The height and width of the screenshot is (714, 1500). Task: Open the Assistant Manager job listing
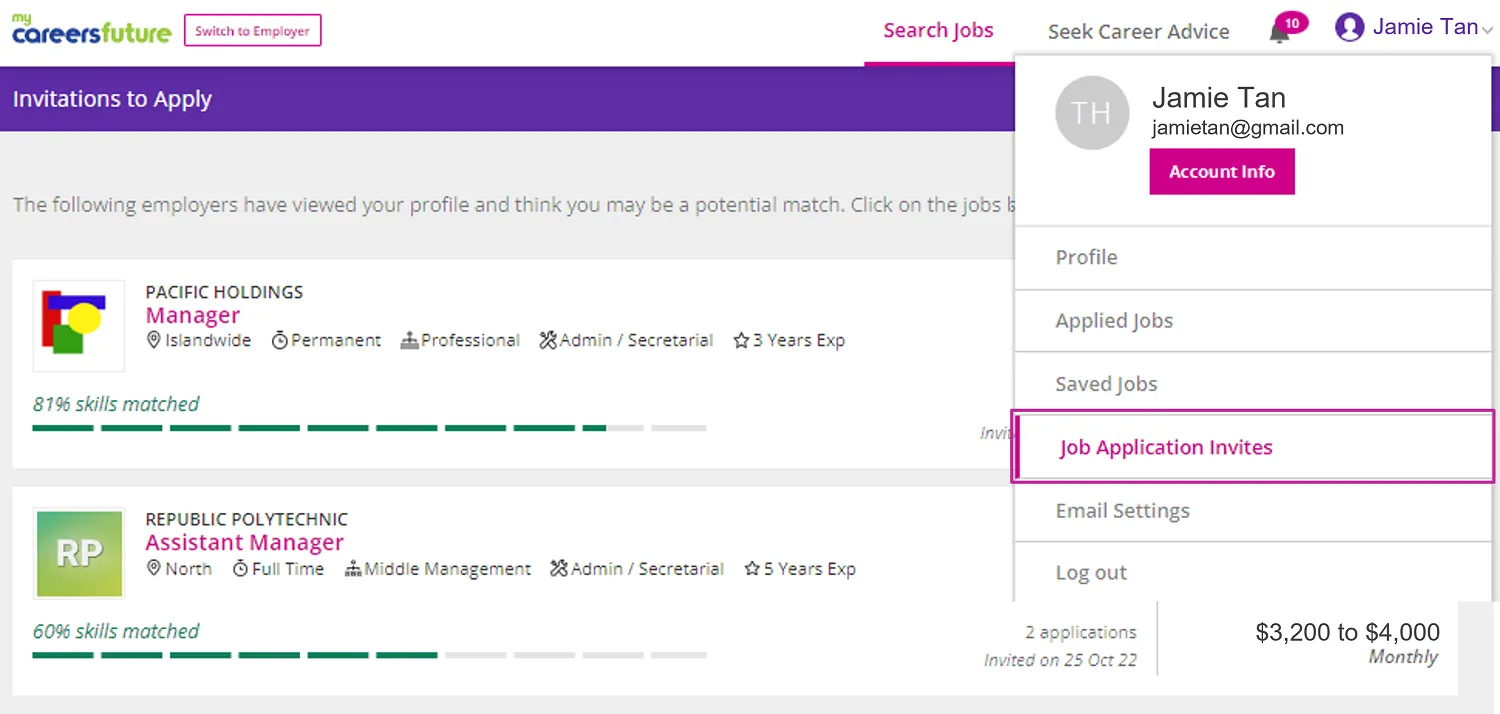point(244,541)
